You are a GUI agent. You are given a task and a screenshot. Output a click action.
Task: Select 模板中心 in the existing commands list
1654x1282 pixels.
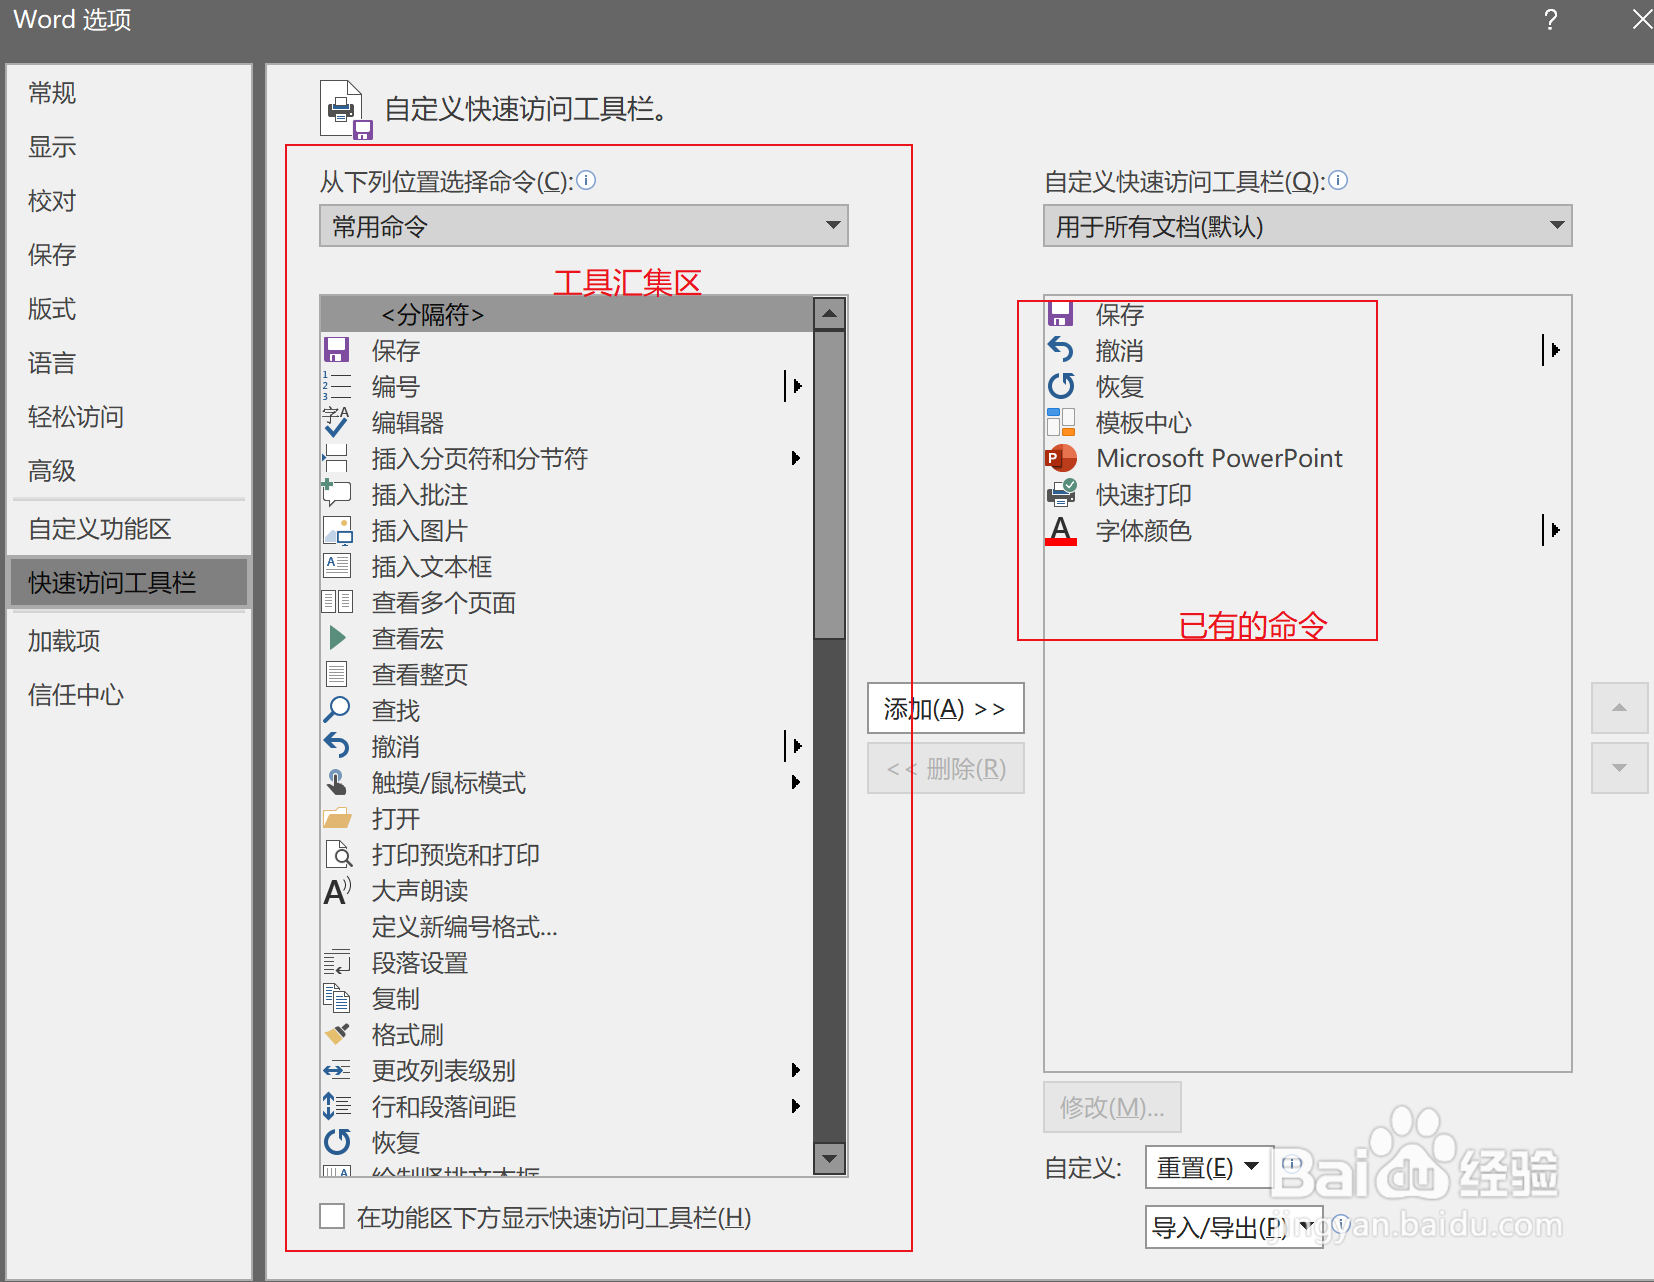pyautogui.click(x=1143, y=422)
